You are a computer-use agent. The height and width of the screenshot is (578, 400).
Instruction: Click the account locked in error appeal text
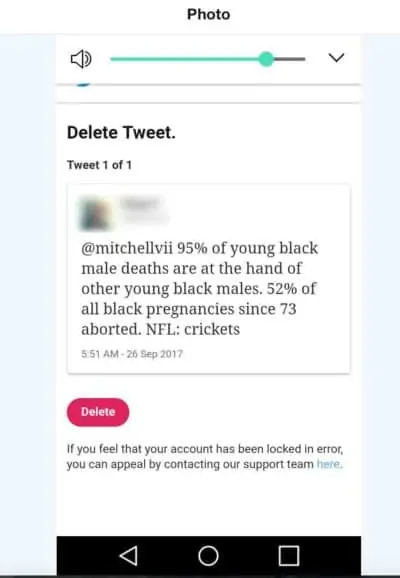(205, 456)
